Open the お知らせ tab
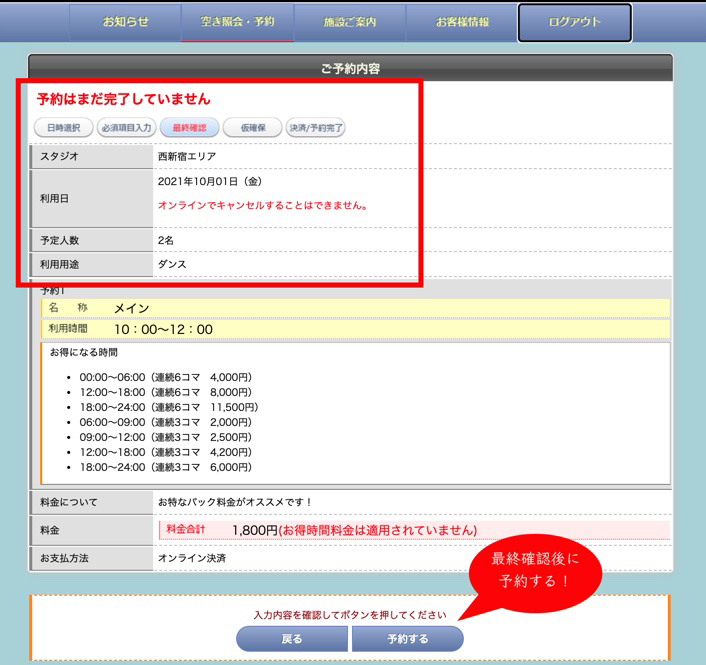Screen dimensions: 706x665 coord(125,22)
